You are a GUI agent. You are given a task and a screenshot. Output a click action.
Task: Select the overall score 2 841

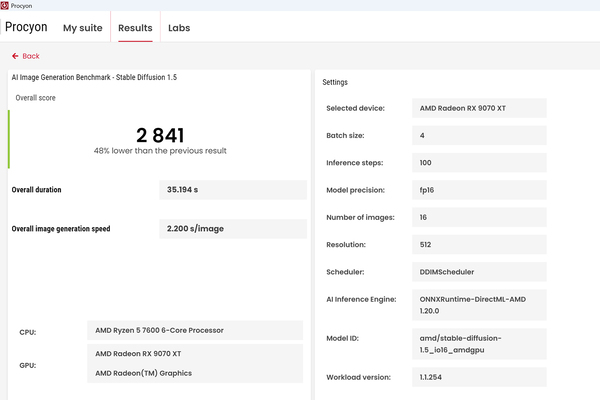160,135
